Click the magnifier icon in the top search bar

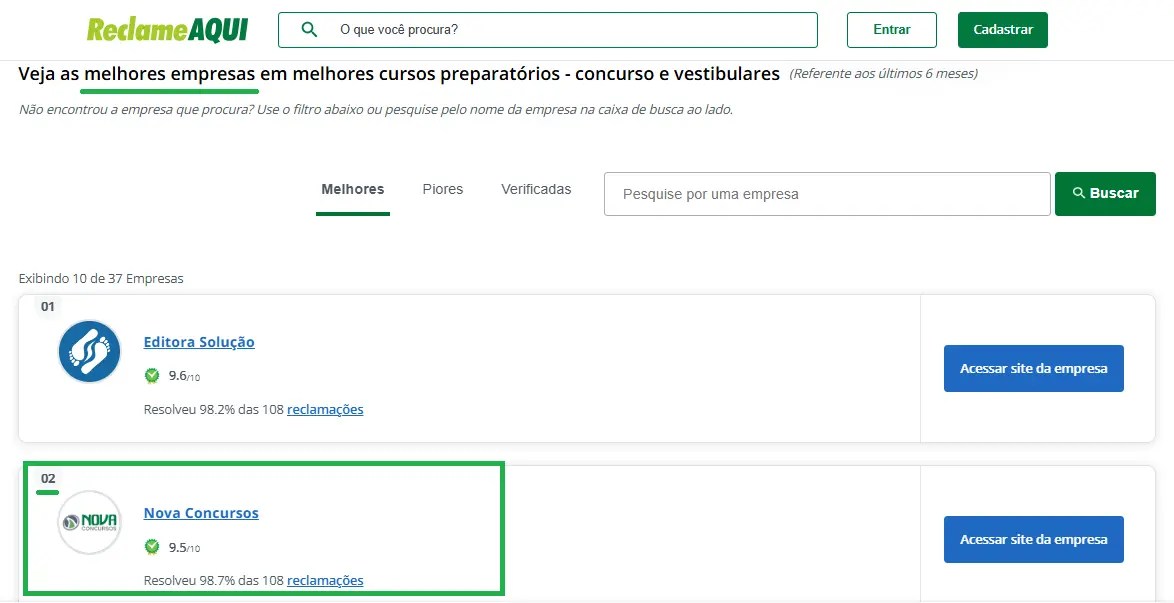pos(309,30)
